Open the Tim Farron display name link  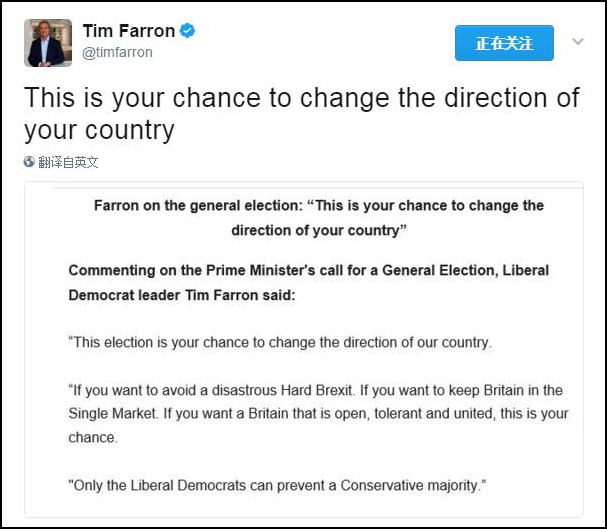tap(129, 31)
